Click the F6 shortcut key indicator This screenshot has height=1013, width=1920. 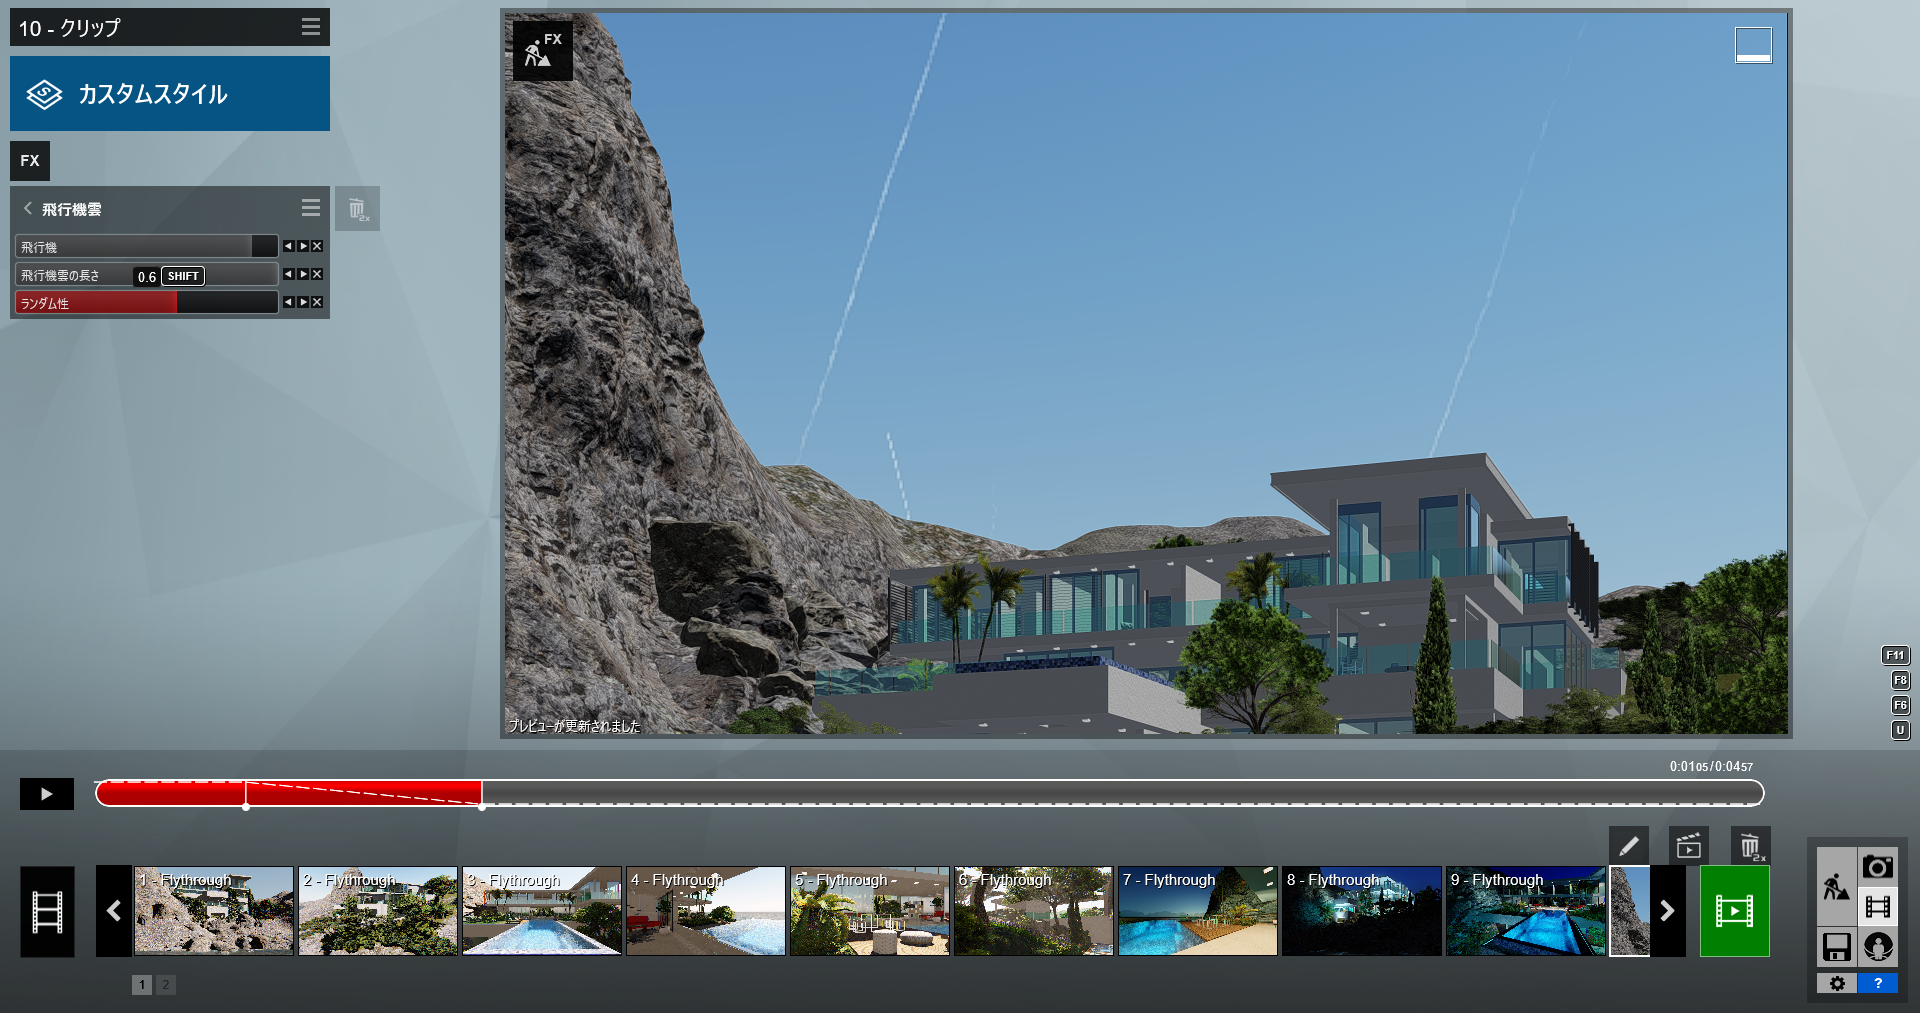(x=1900, y=706)
